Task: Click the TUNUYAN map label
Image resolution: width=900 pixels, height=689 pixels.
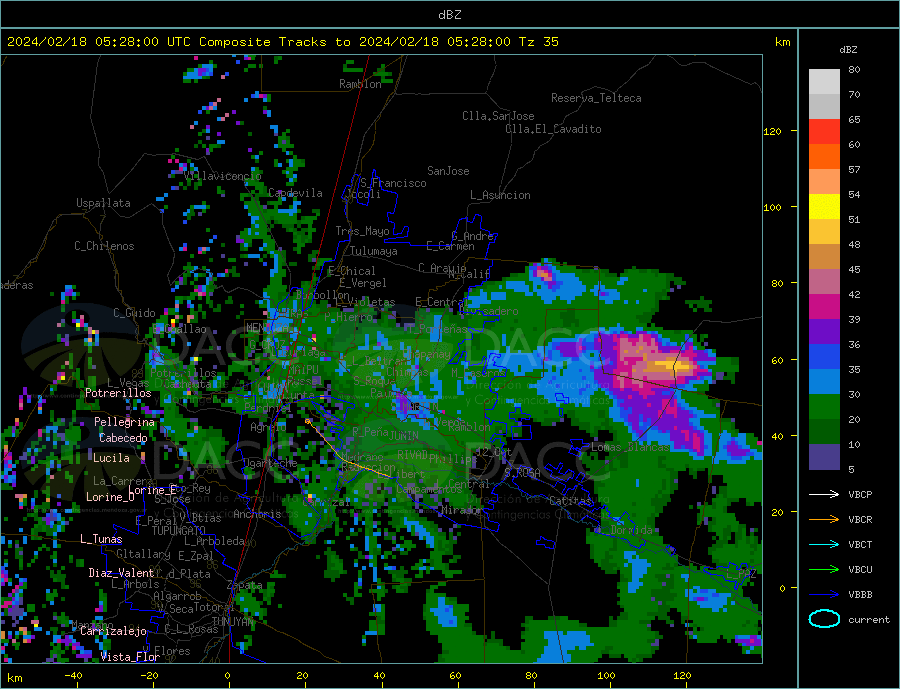Action: click(232, 622)
